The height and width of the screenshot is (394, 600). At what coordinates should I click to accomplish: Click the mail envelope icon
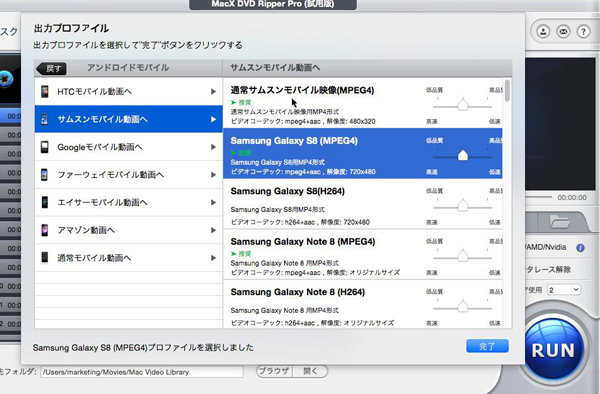[563, 31]
